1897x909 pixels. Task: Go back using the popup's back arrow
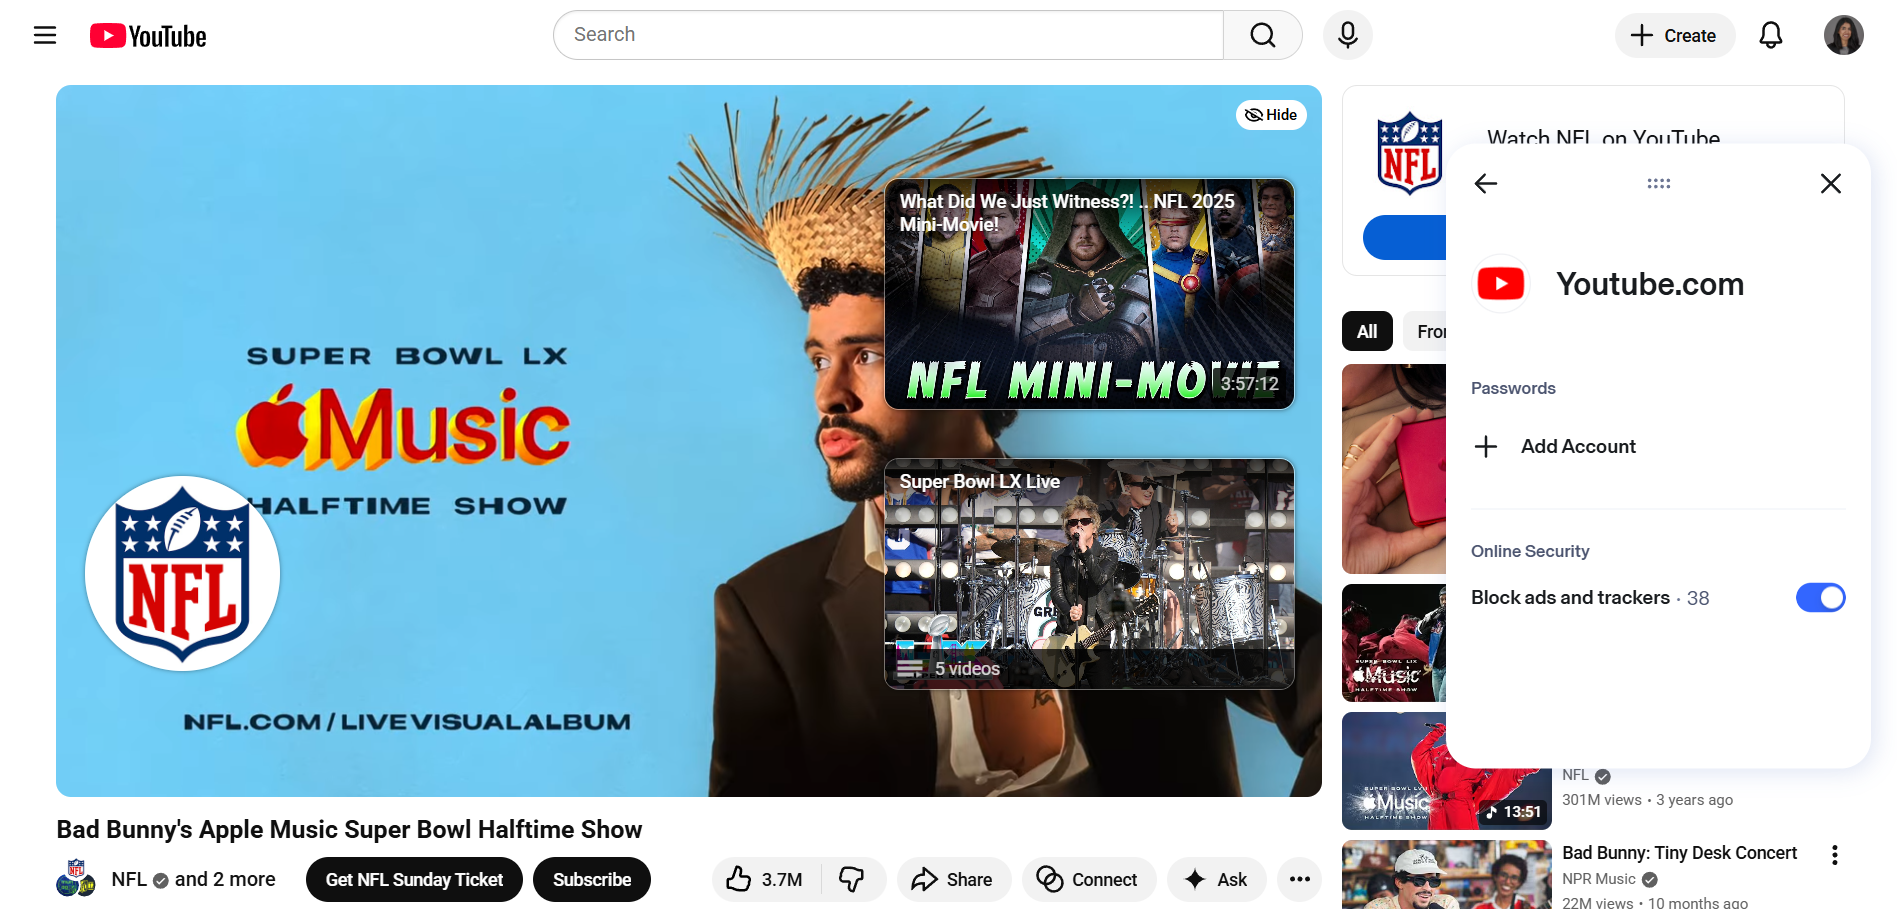1486,183
